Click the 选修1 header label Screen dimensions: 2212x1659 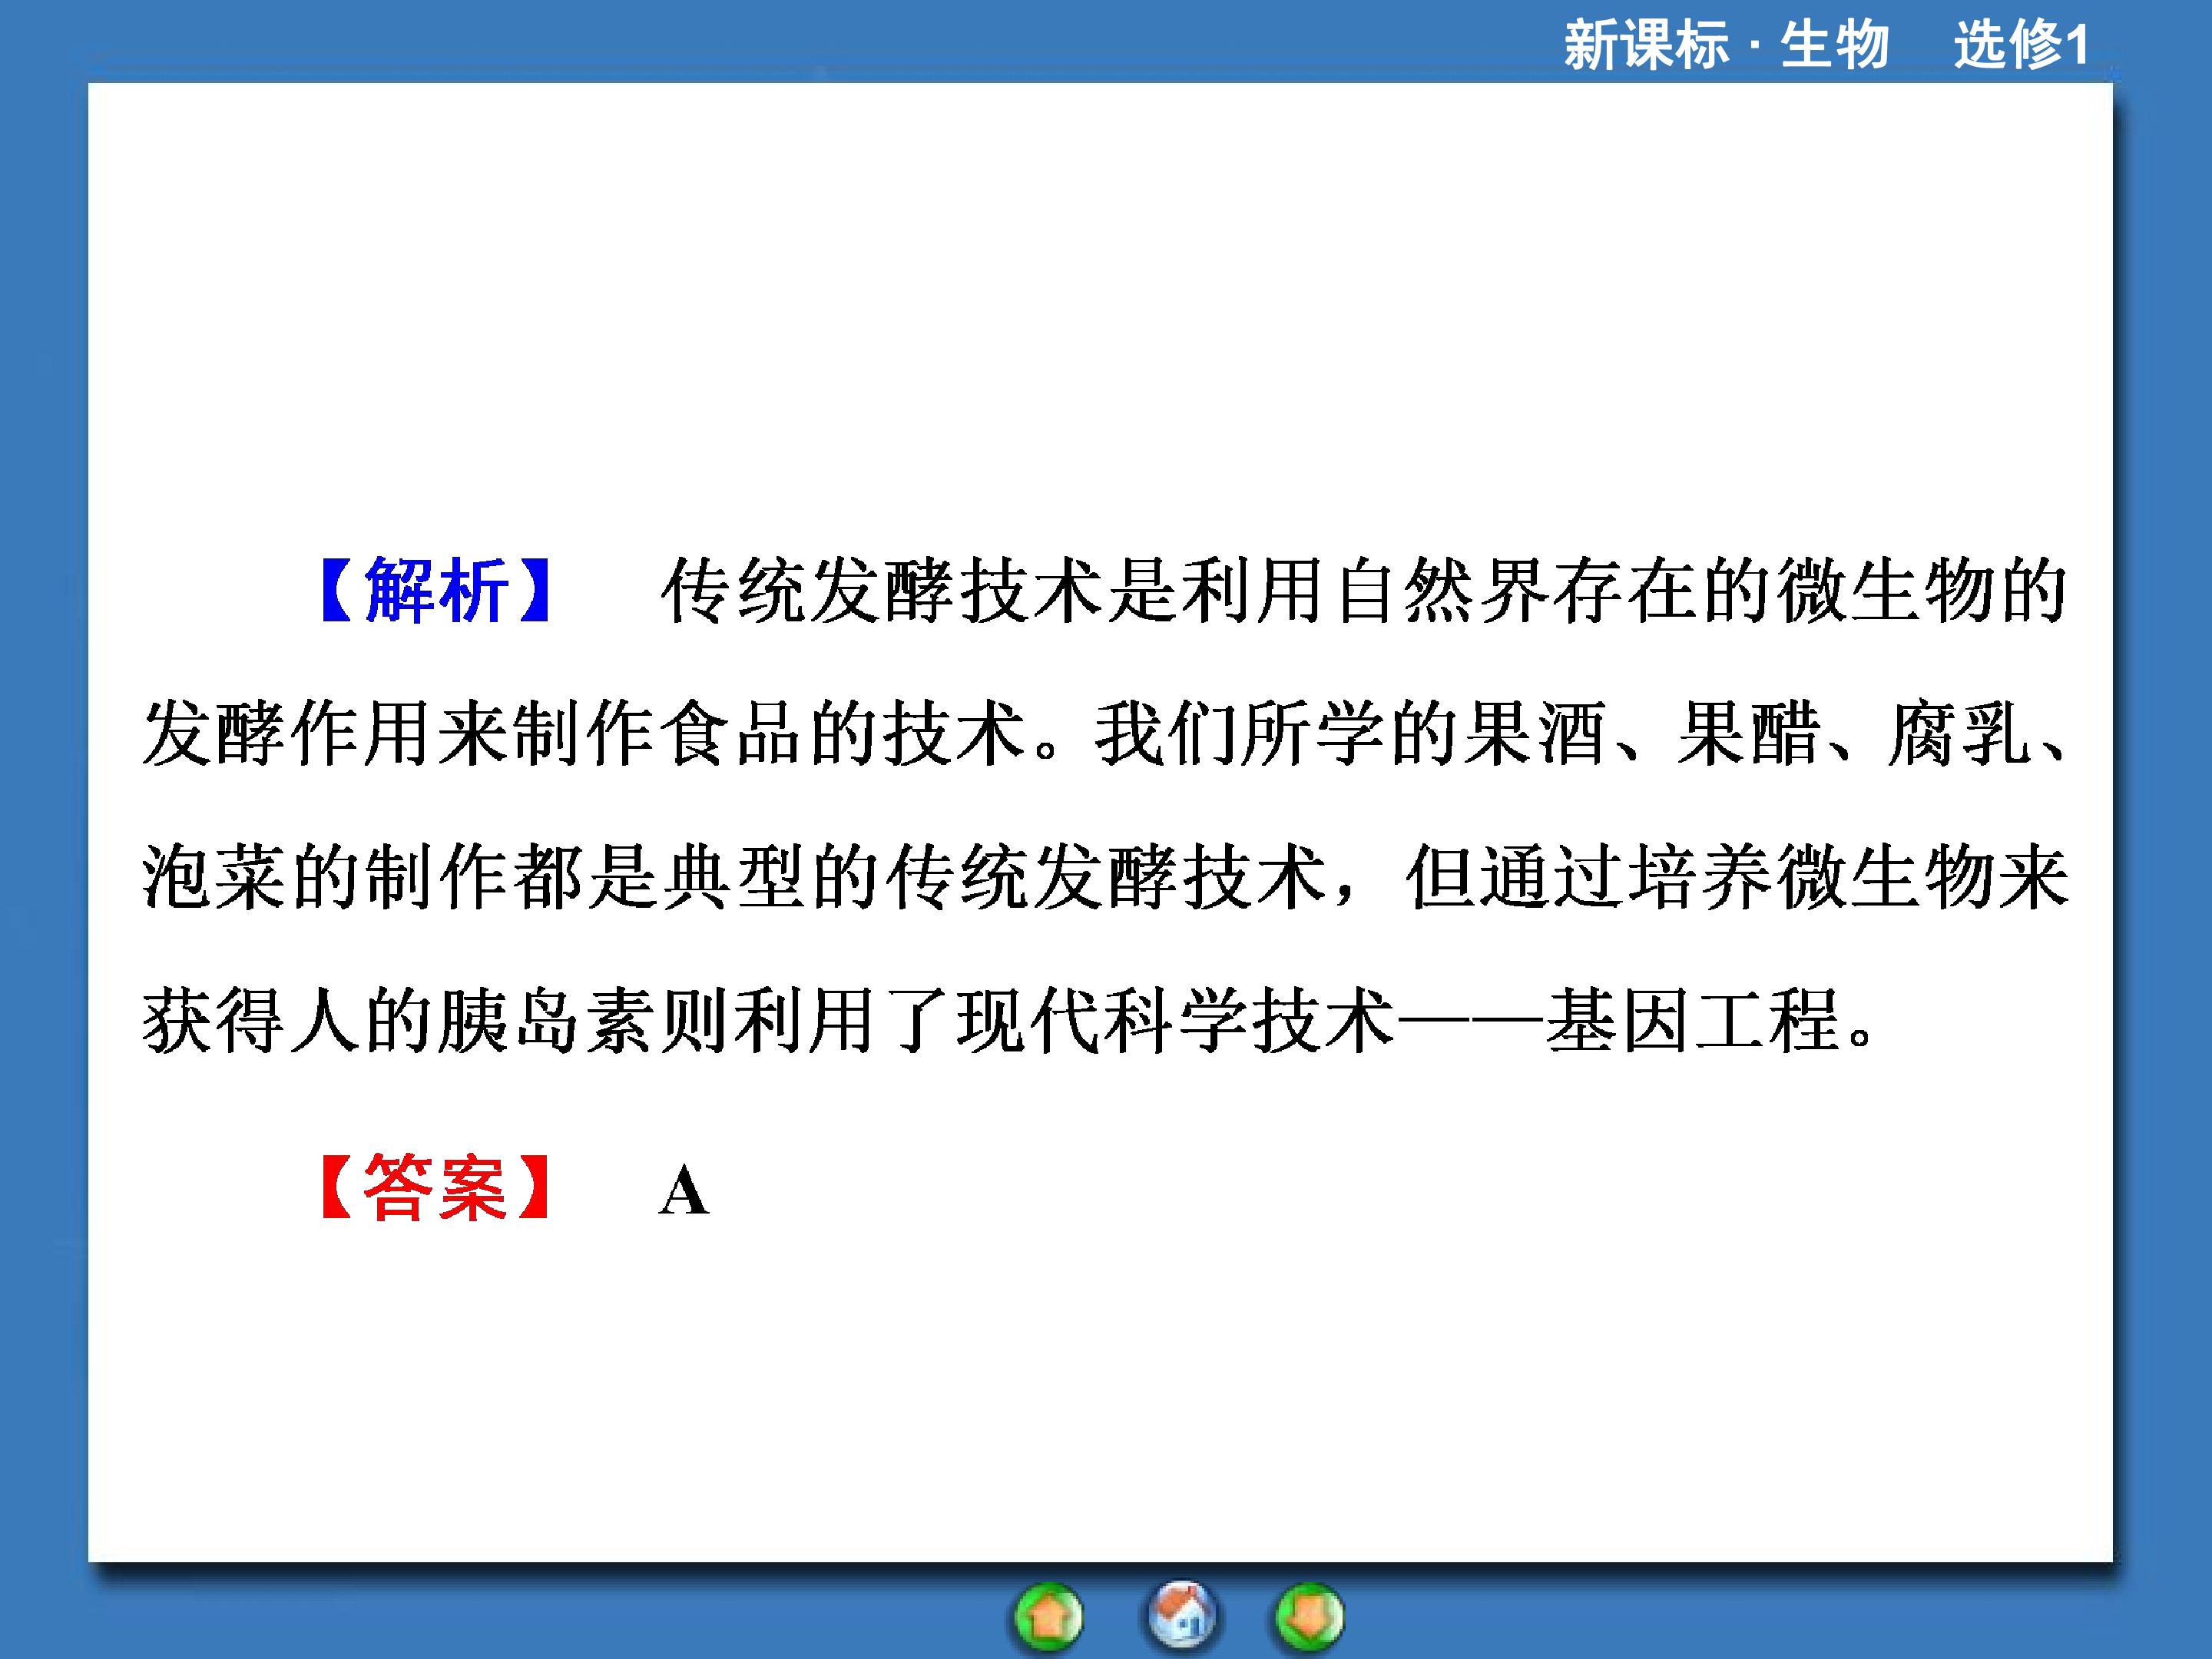click(2021, 45)
